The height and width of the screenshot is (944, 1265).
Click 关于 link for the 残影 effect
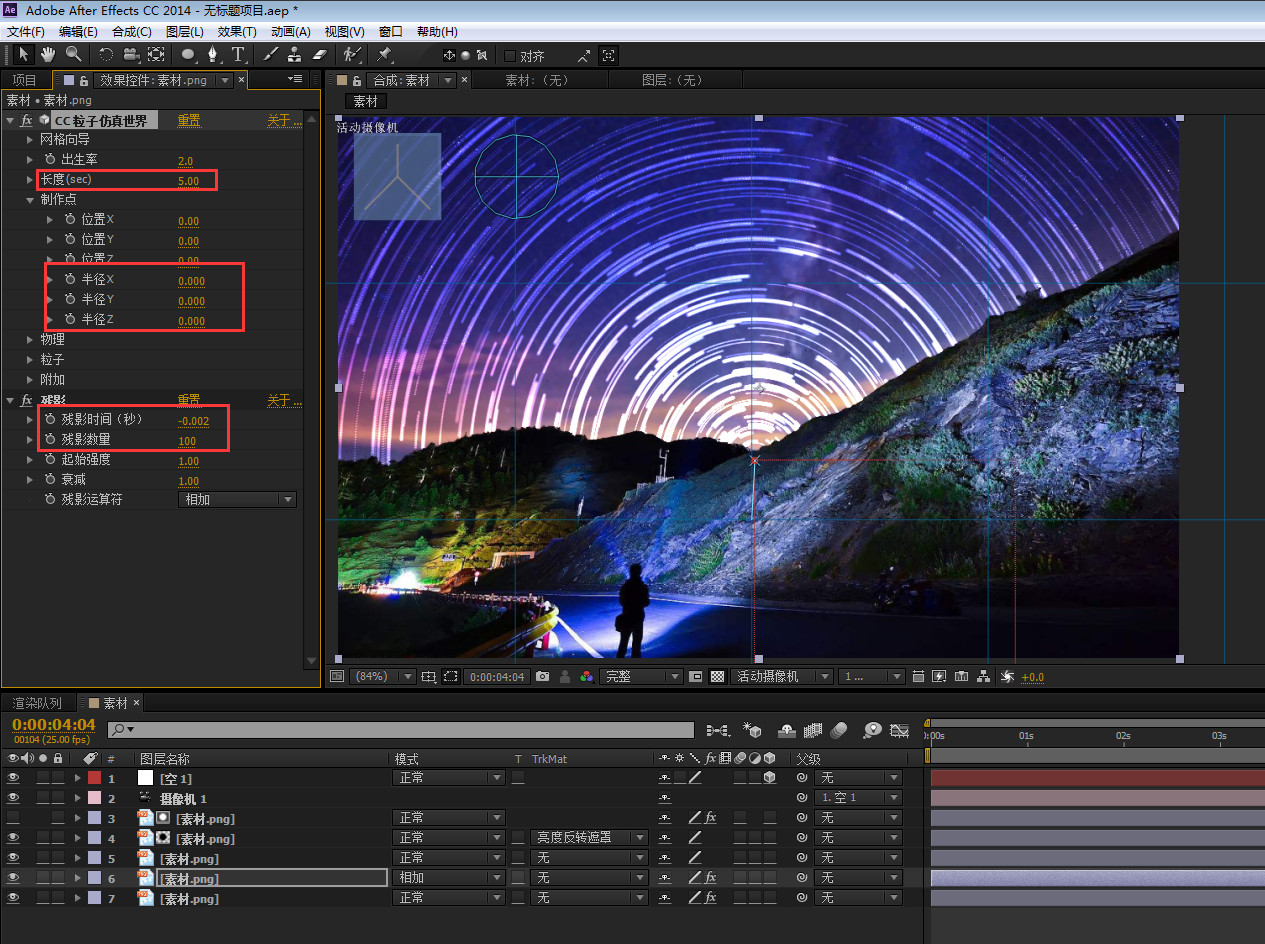(282, 400)
